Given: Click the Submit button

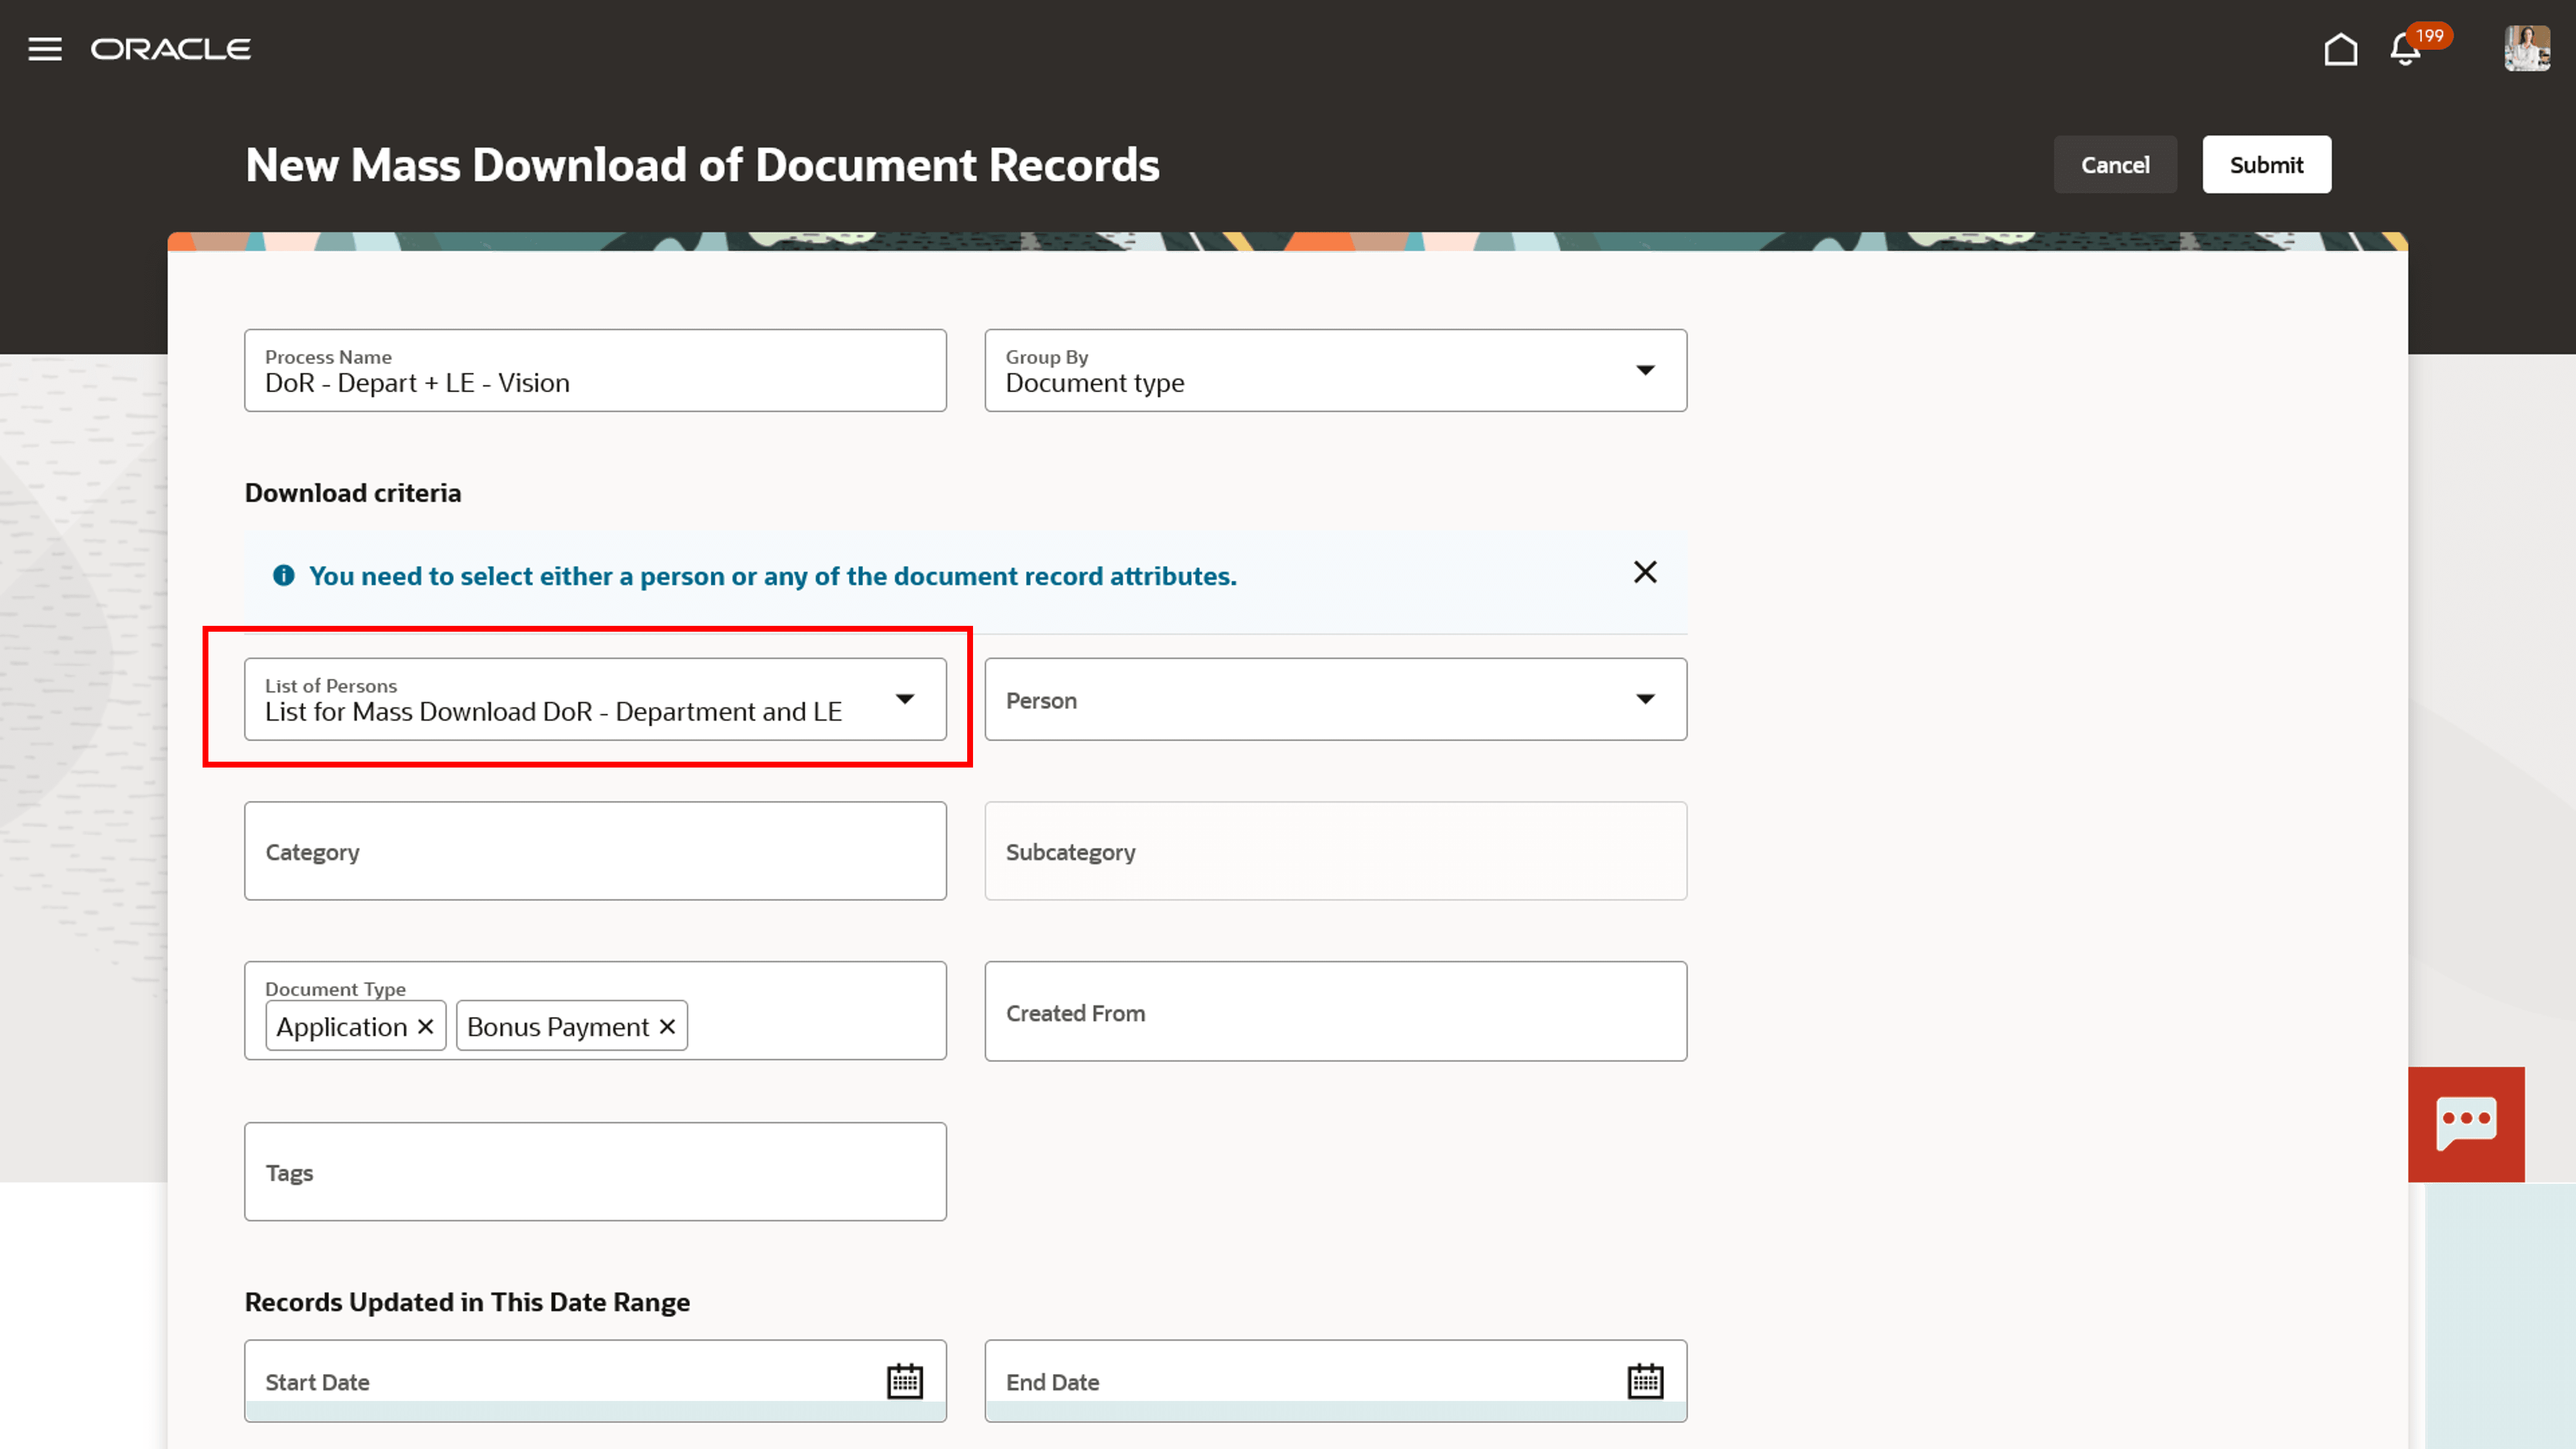Looking at the screenshot, I should [2266, 165].
